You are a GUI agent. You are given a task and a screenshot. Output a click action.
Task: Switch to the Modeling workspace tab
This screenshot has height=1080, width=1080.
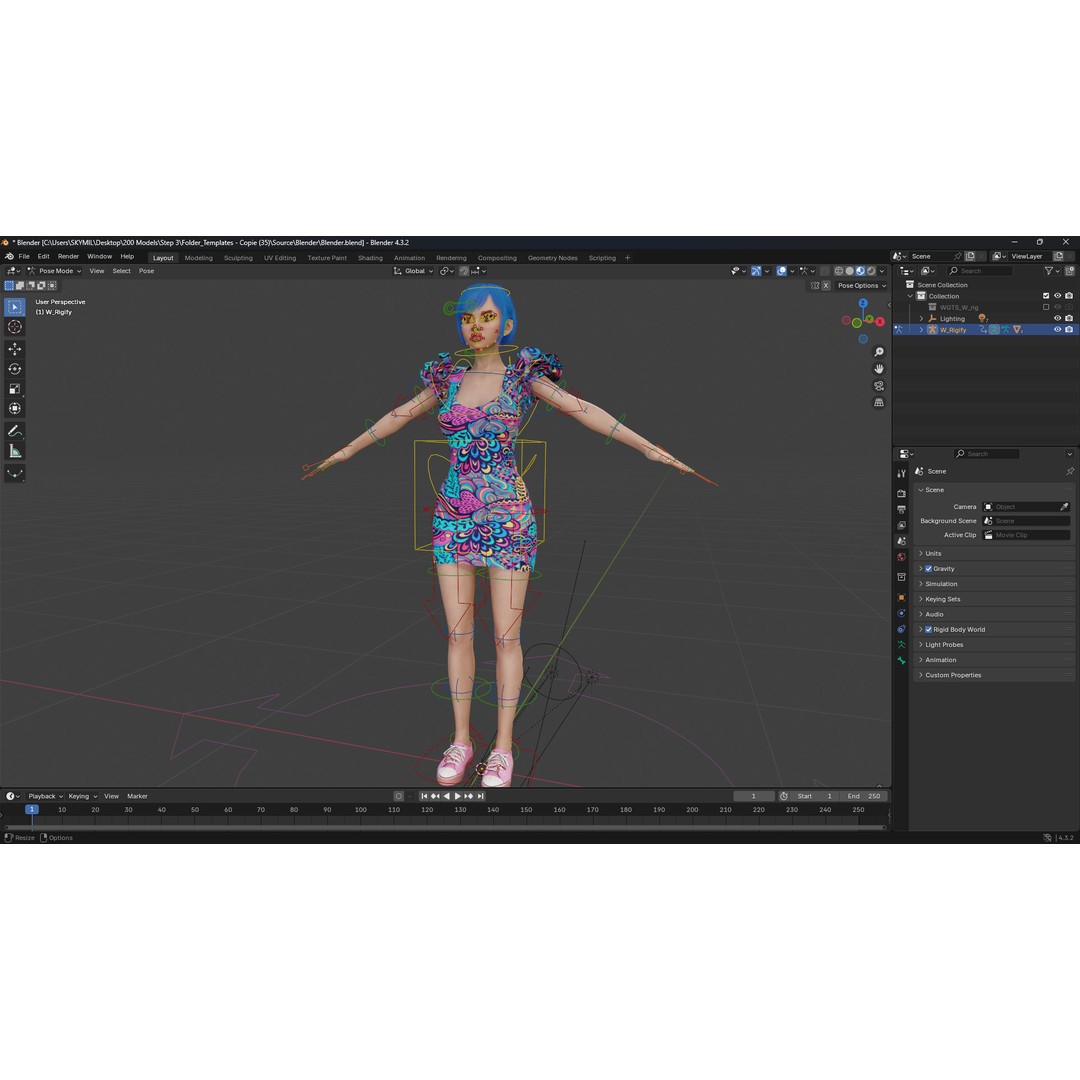pyautogui.click(x=198, y=258)
